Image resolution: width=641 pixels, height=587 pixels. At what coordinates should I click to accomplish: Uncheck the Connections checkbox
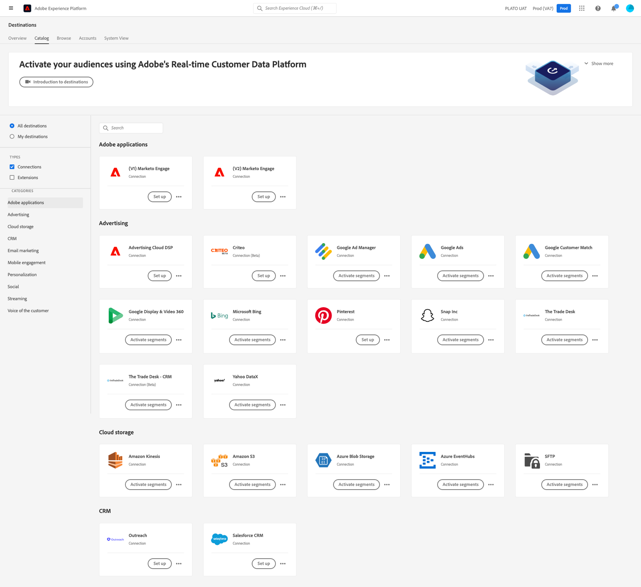(x=12, y=167)
